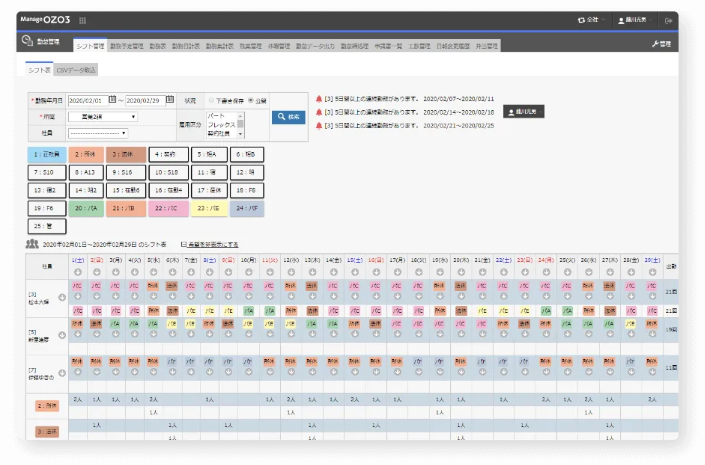Image resolution: width=705 pixels, height=465 pixels.
Task: Select the シフト管理 tab in the navigation bar
Action: [89, 45]
